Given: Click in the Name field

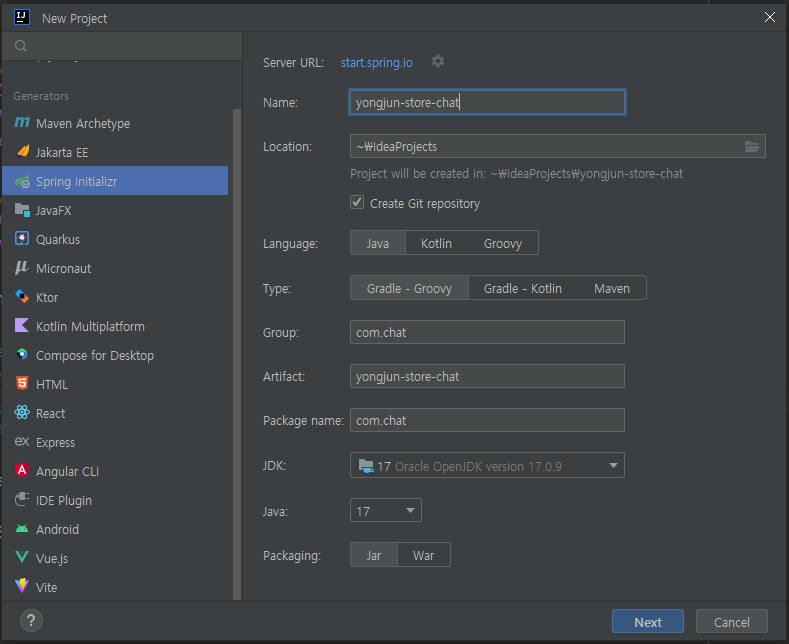Looking at the screenshot, I should (487, 102).
